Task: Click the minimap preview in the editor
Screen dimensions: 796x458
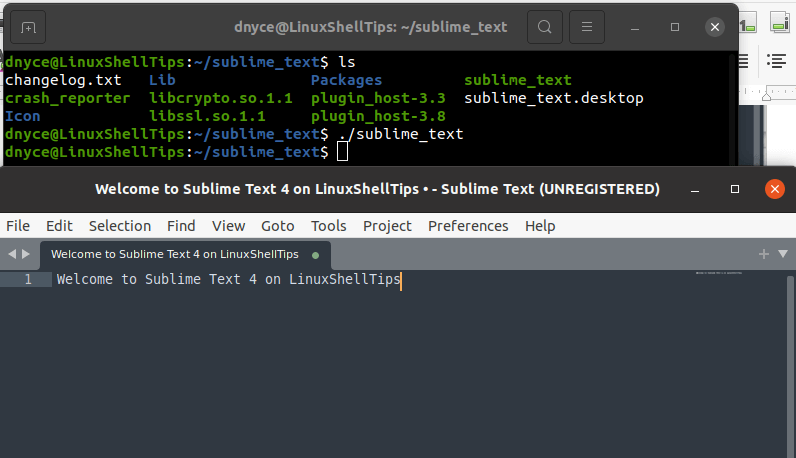Action: (719, 273)
